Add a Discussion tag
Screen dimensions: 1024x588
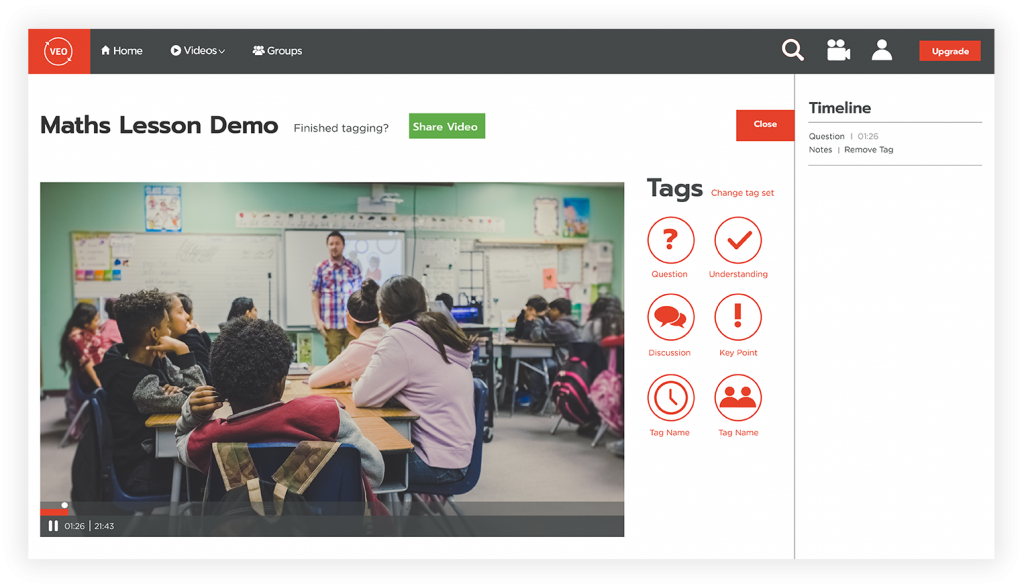(x=670, y=317)
